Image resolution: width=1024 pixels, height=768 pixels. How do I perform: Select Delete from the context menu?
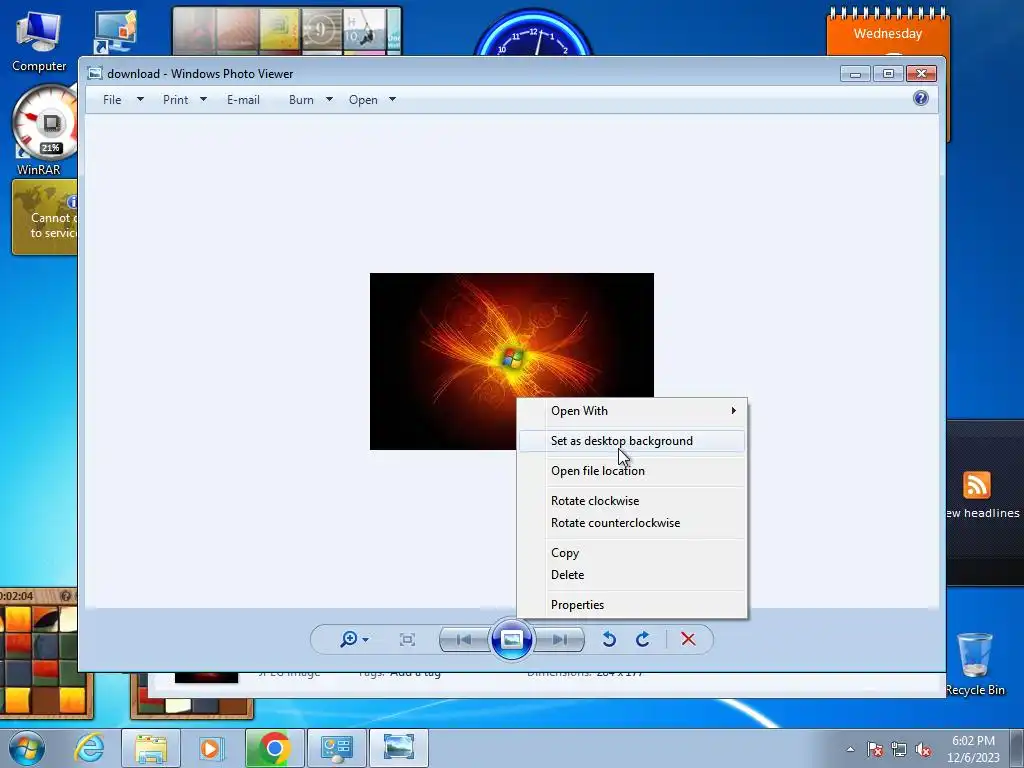pyautogui.click(x=632, y=575)
